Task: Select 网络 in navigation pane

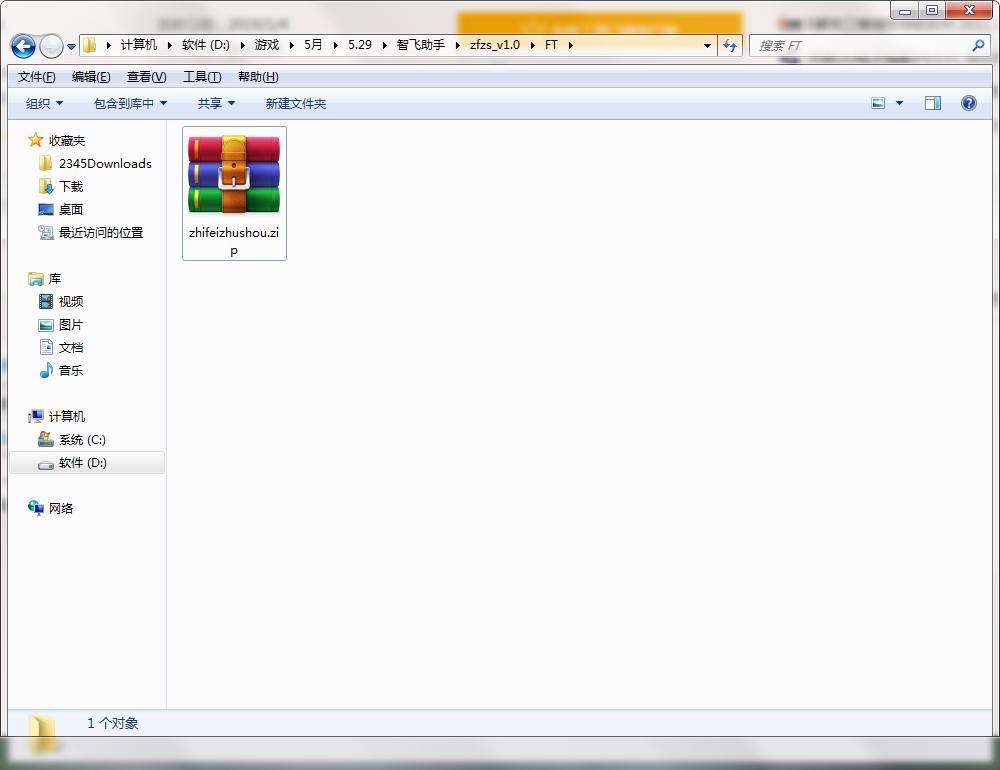Action: point(61,508)
